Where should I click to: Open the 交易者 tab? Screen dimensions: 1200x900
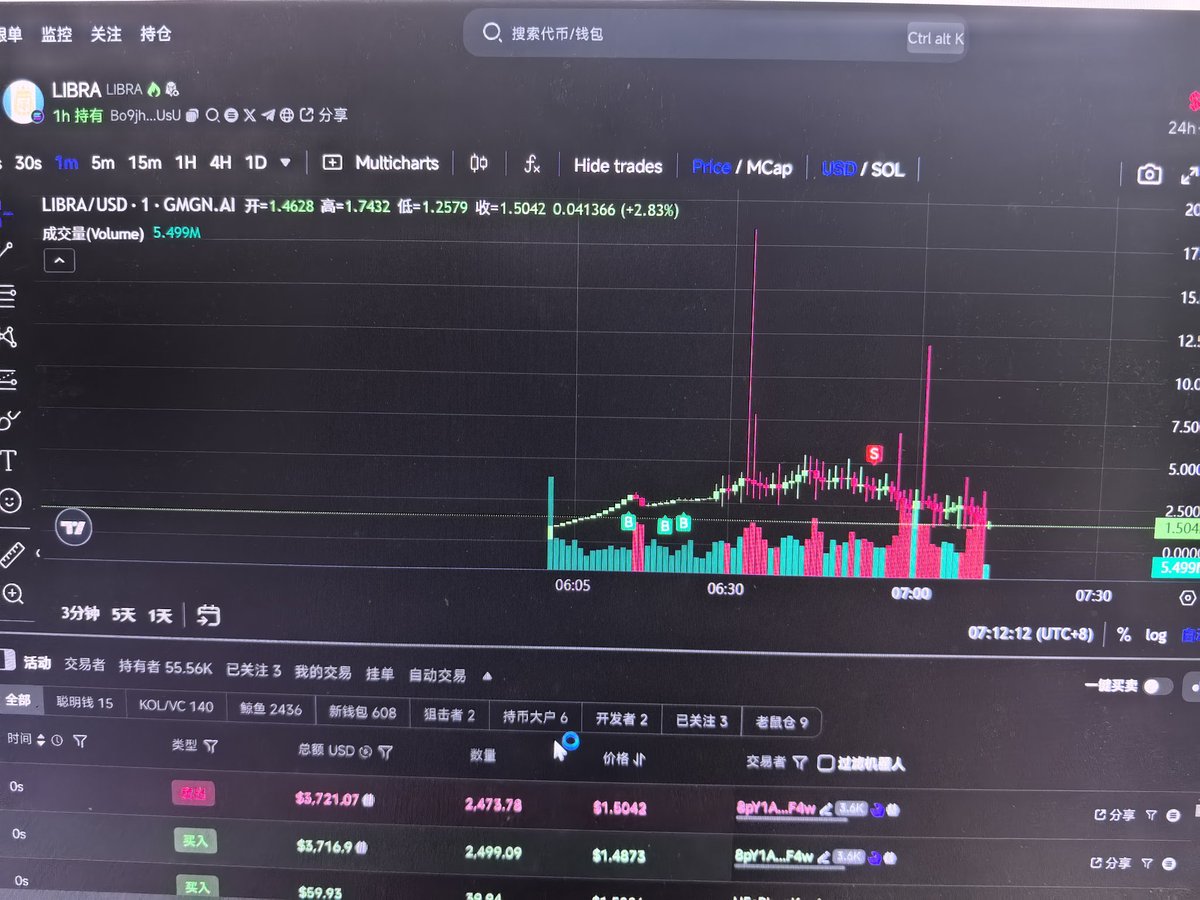[x=84, y=664]
